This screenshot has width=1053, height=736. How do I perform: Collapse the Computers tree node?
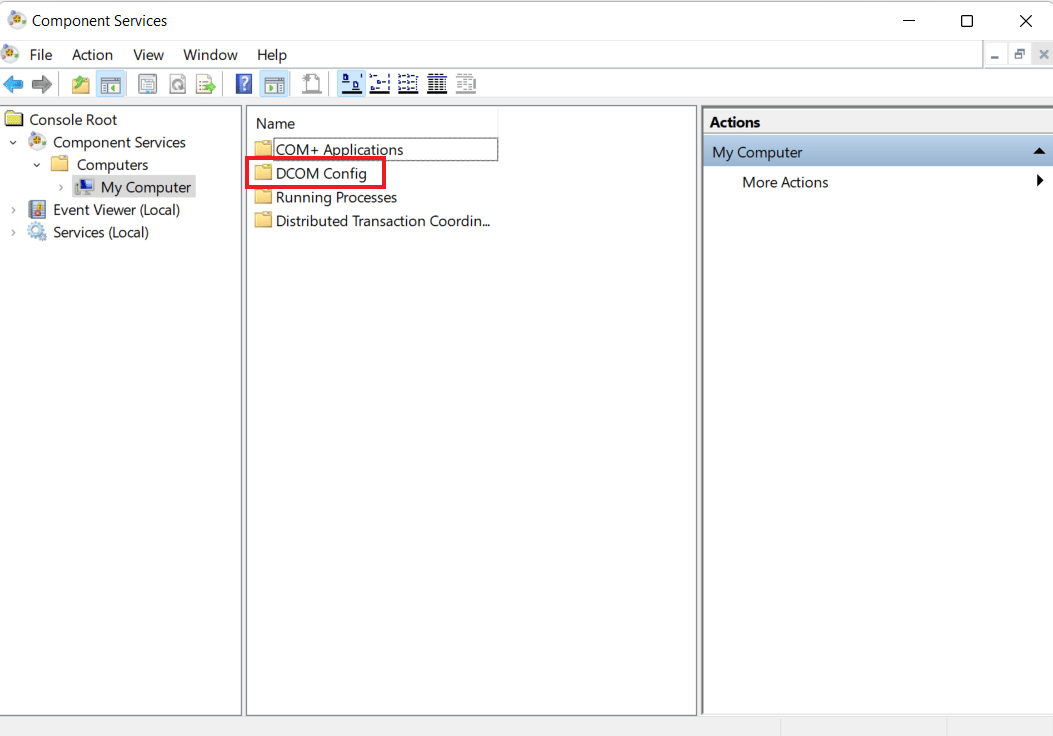(x=37, y=165)
